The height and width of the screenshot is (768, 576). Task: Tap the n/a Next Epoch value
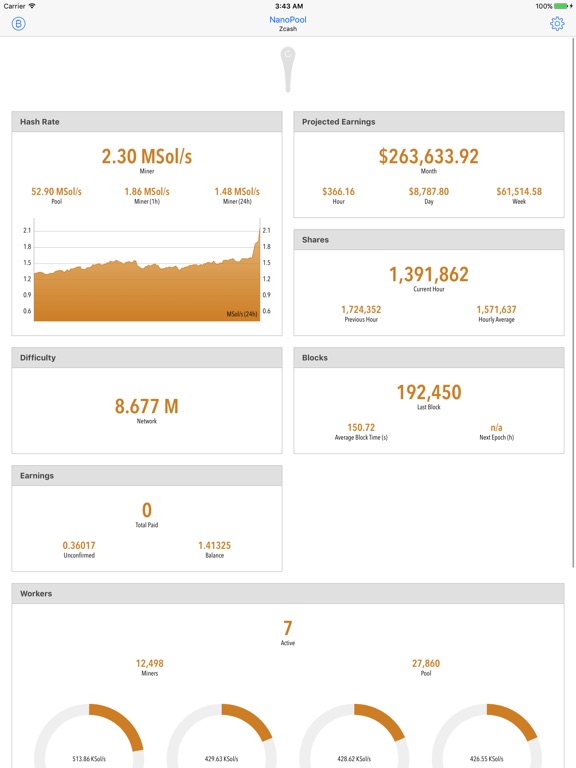click(496, 428)
